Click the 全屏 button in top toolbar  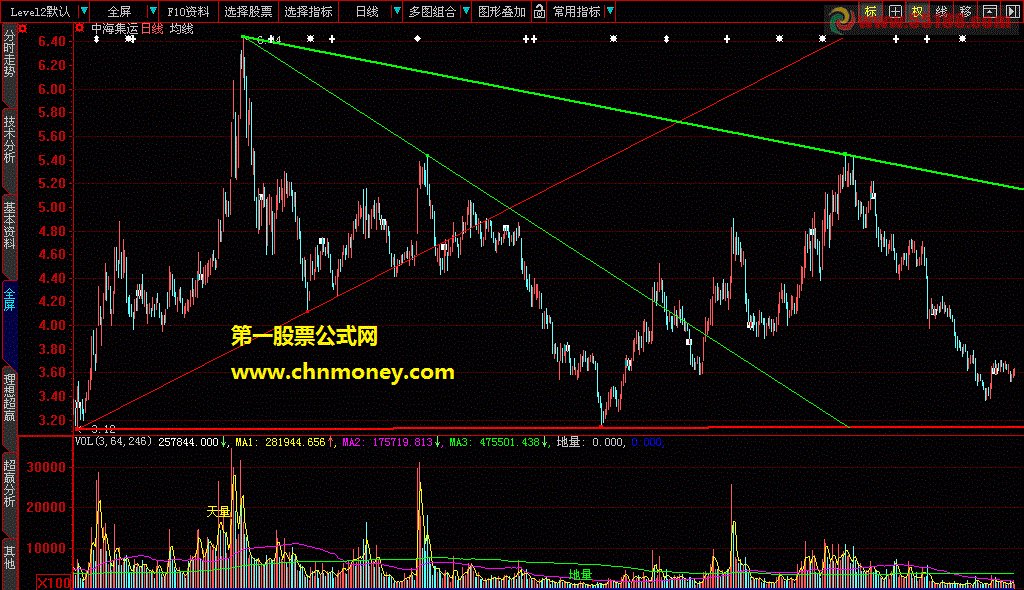coord(120,12)
